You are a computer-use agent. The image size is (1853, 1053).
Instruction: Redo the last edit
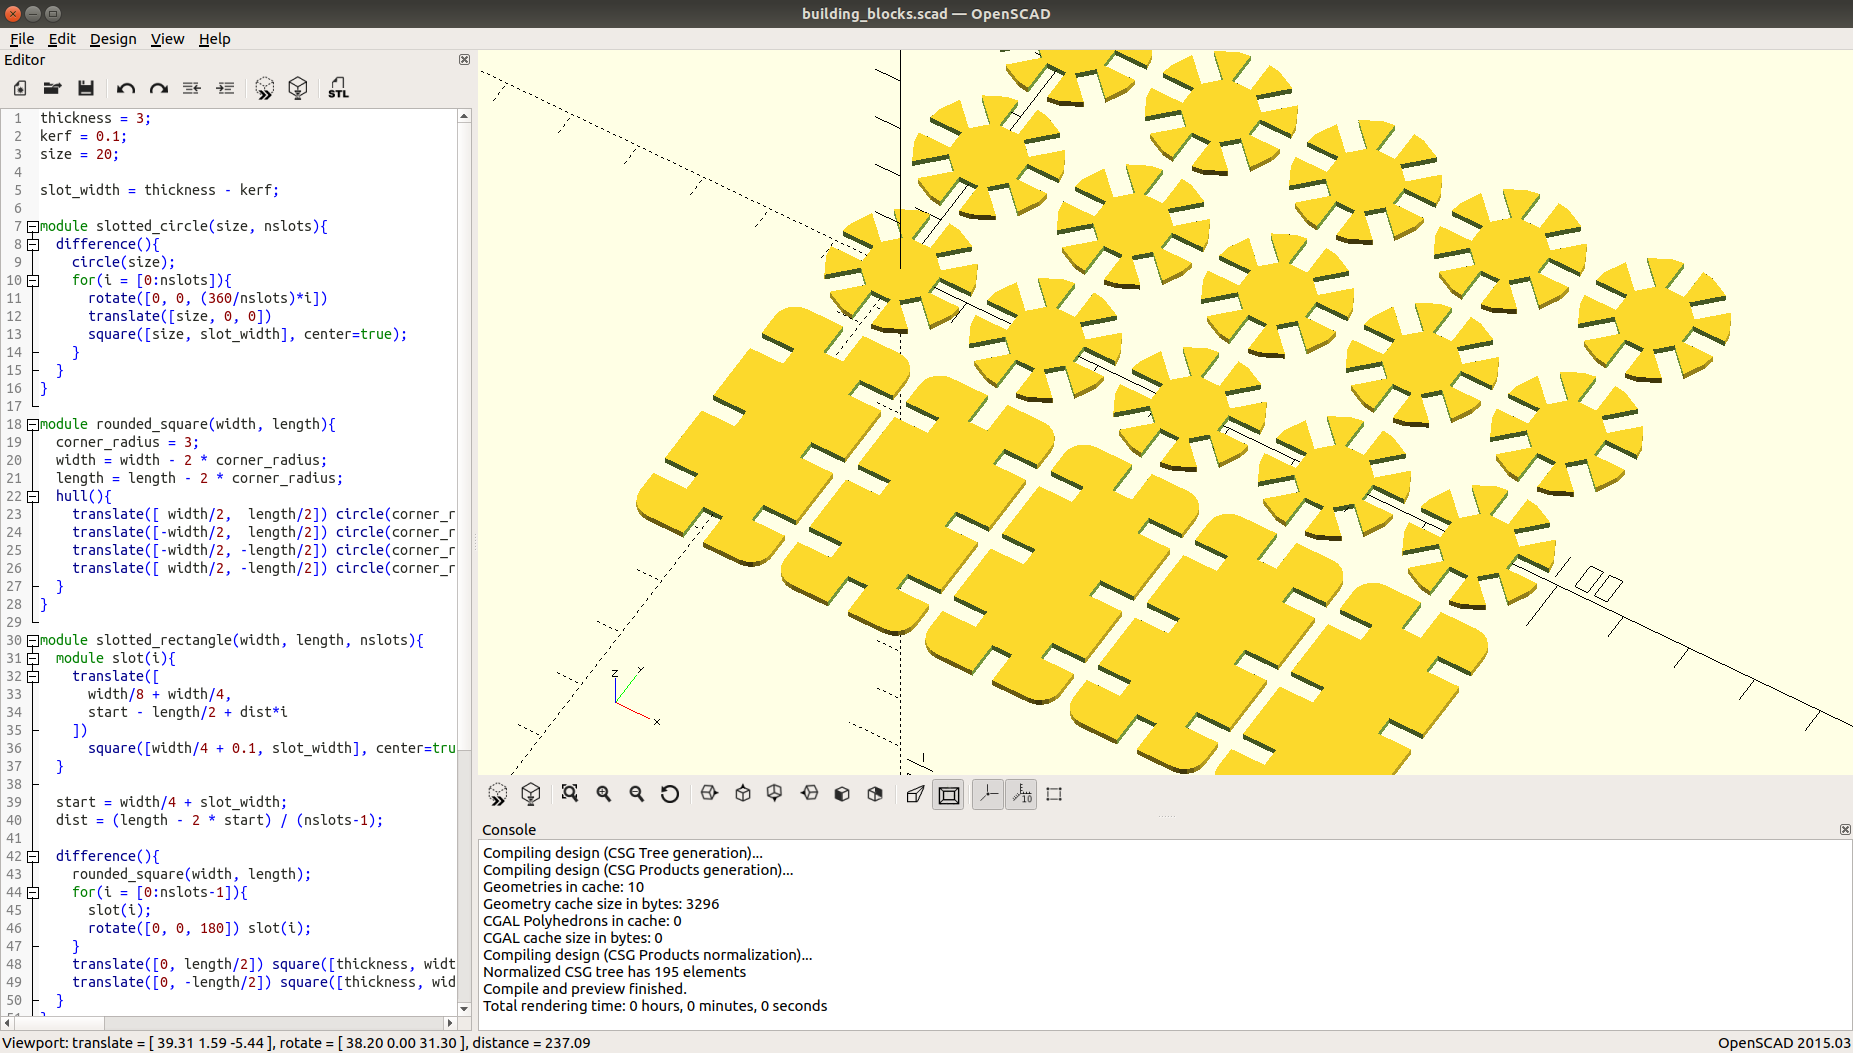pyautogui.click(x=159, y=88)
